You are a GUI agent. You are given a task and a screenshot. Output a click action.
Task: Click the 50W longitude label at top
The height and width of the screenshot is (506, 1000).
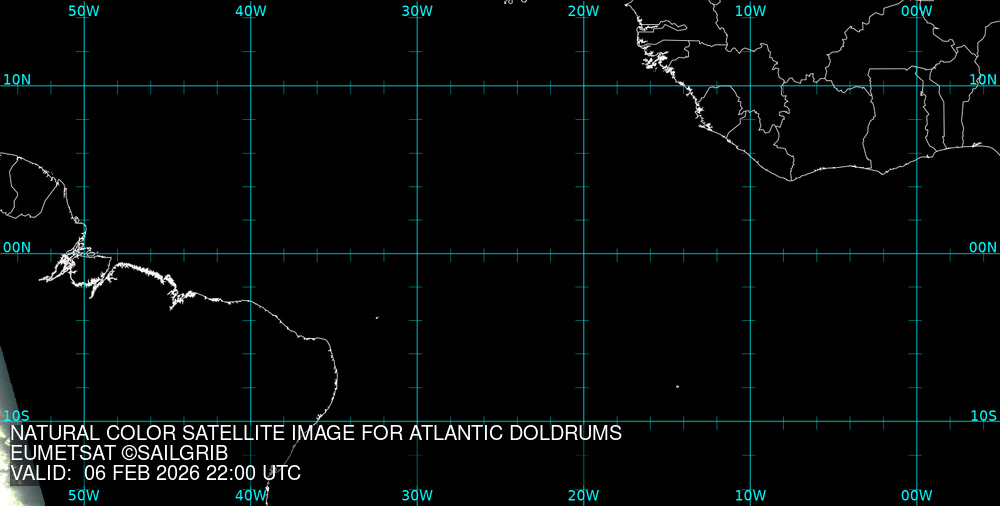coord(84,11)
